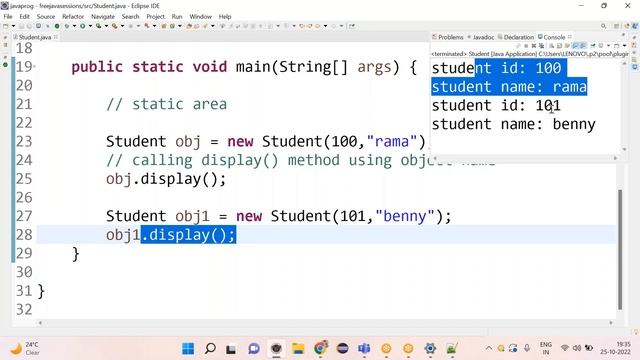Click the Display Selected Console icon
The height and width of the screenshot is (360, 640).
[601, 46]
